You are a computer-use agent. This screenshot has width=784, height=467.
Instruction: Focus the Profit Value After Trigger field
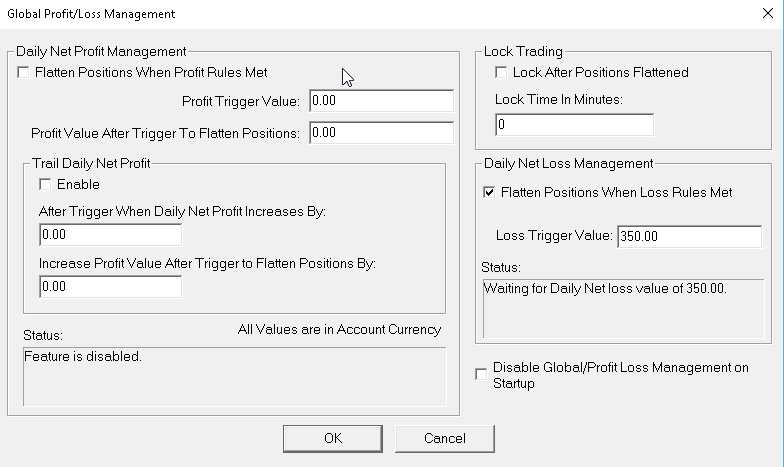(x=381, y=133)
